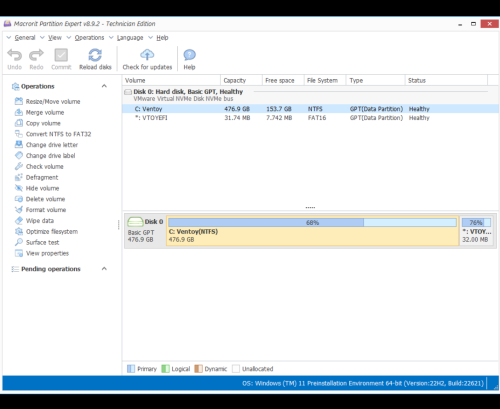Screen dimensions: 500x409
Task: Click the VTOY 76% usage bar
Action: click(x=476, y=222)
